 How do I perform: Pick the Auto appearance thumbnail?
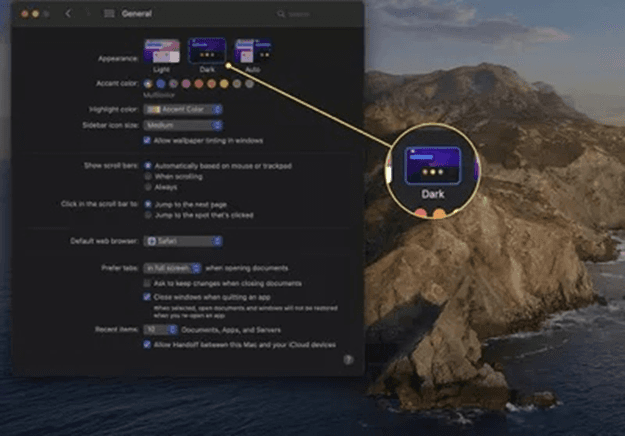[x=250, y=51]
